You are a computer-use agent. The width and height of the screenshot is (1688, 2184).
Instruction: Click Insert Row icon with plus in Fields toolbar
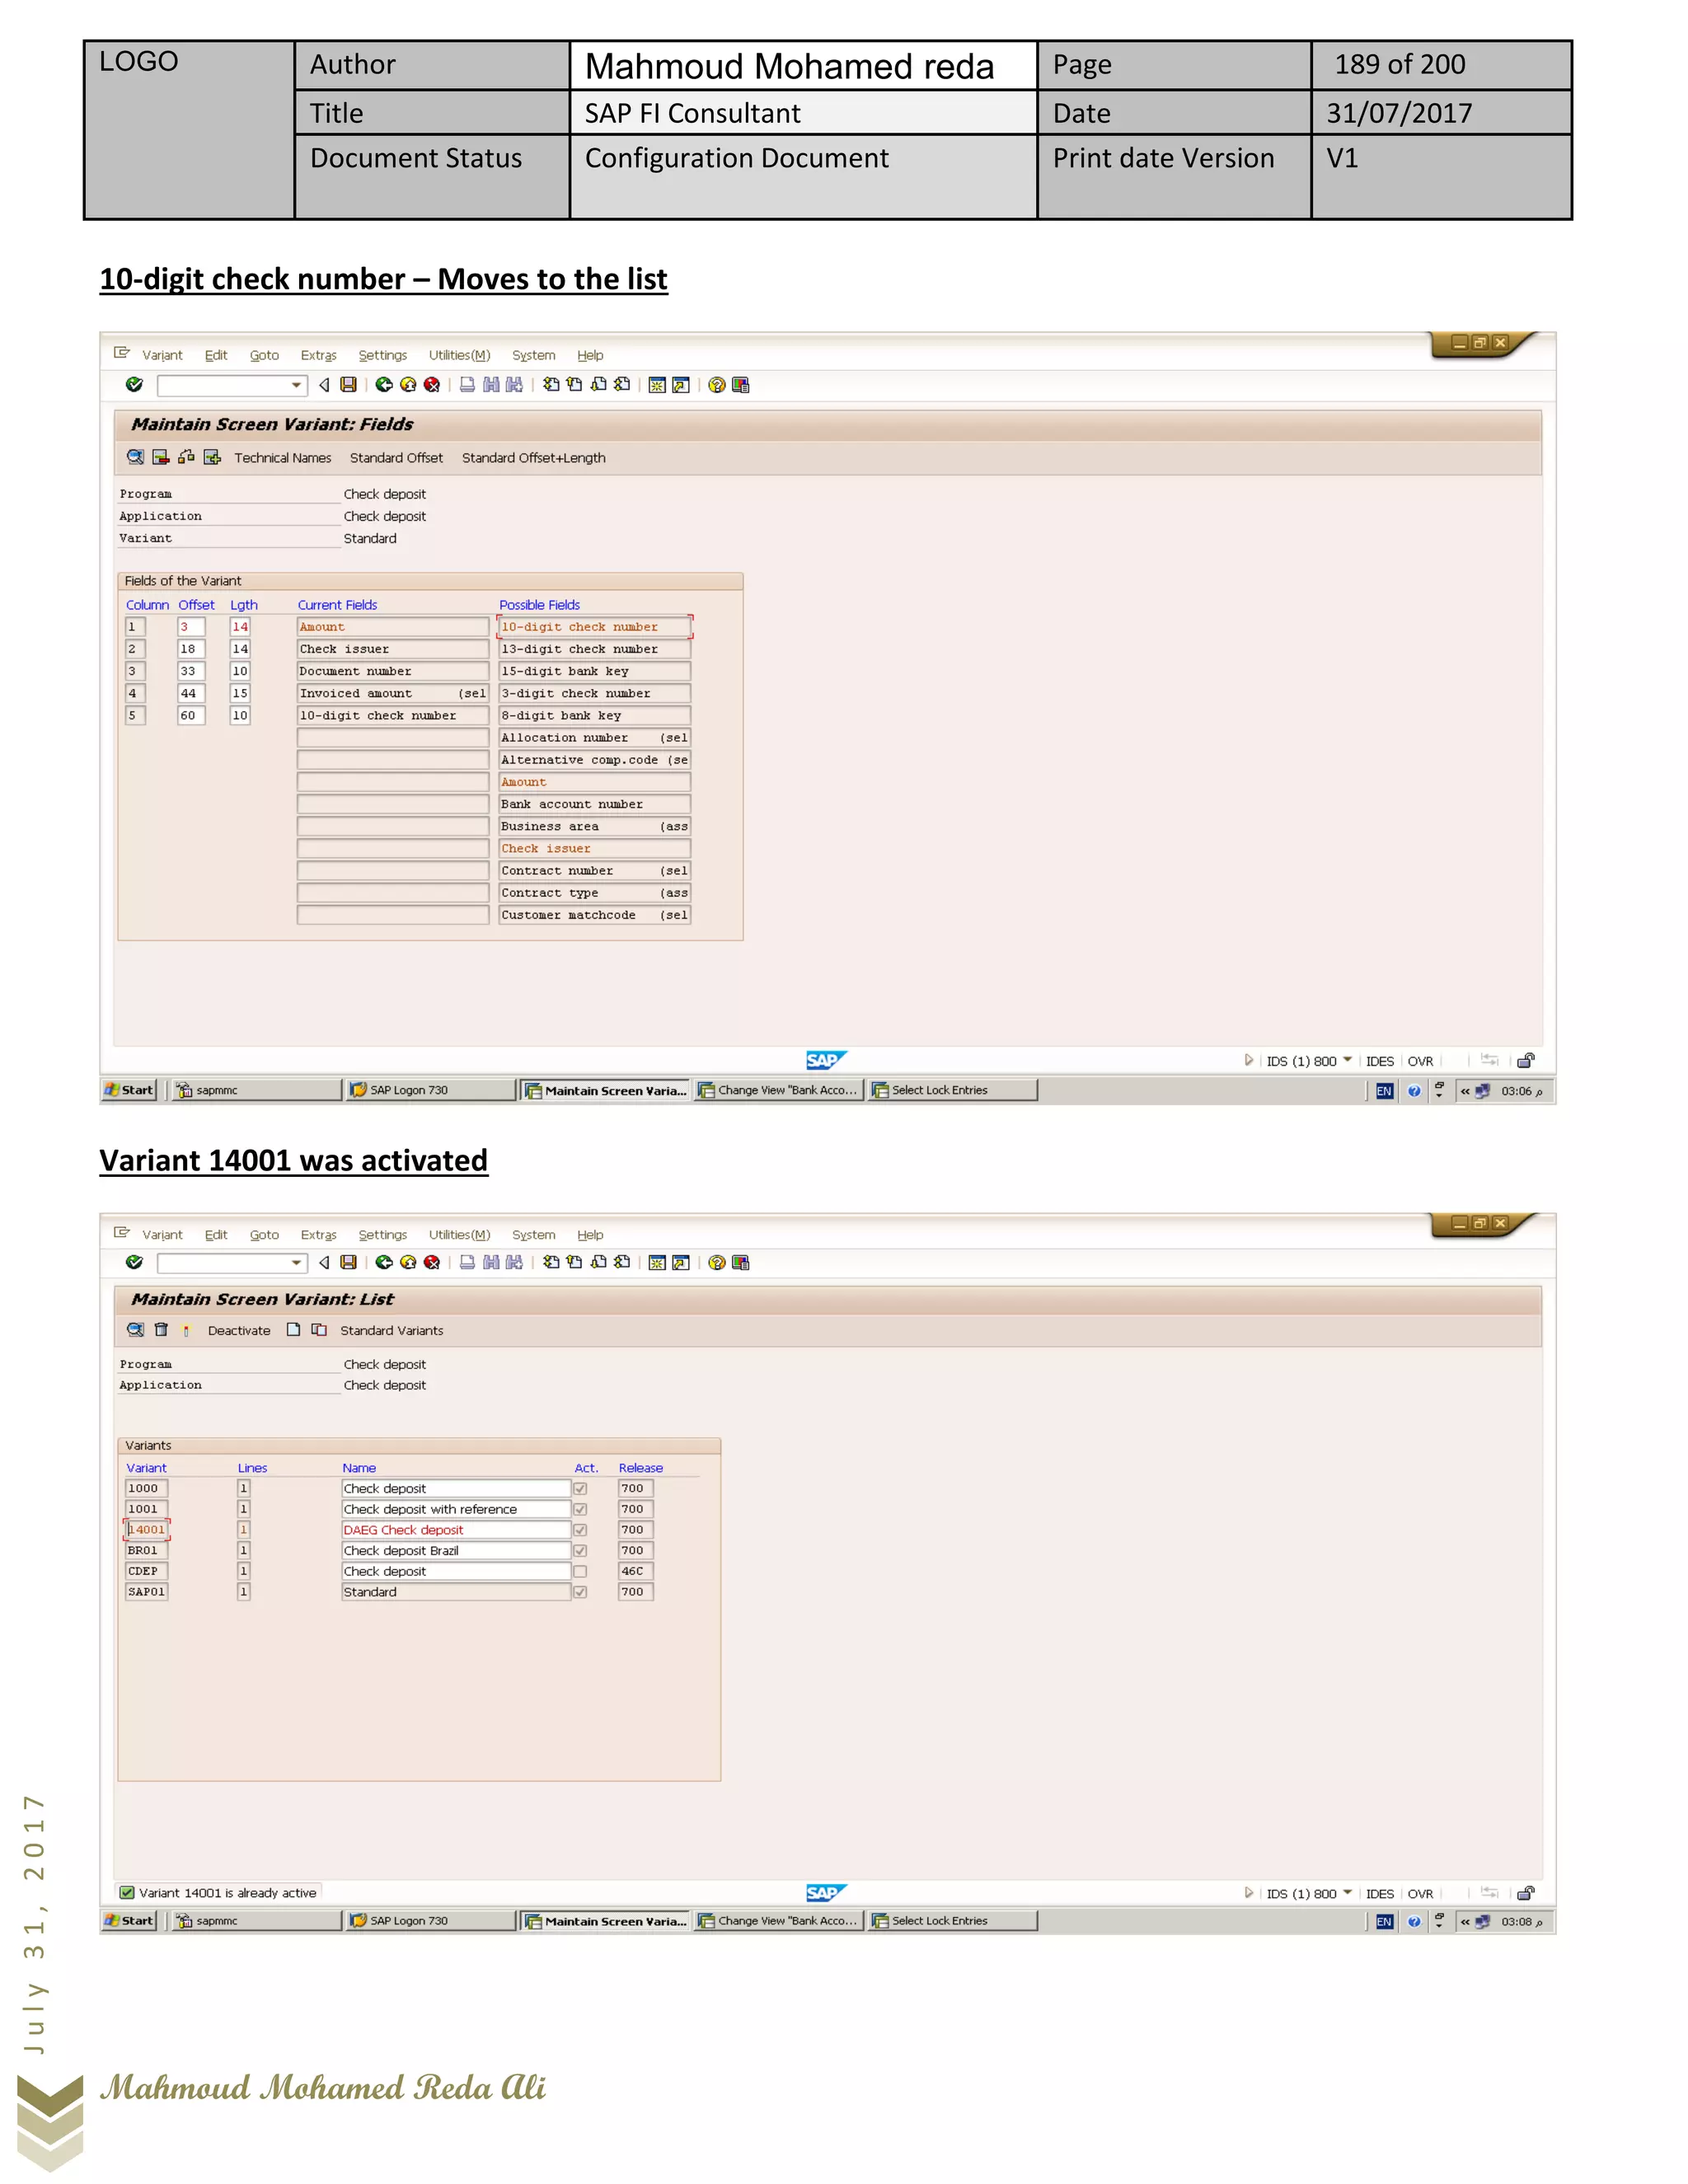pyautogui.click(x=212, y=457)
